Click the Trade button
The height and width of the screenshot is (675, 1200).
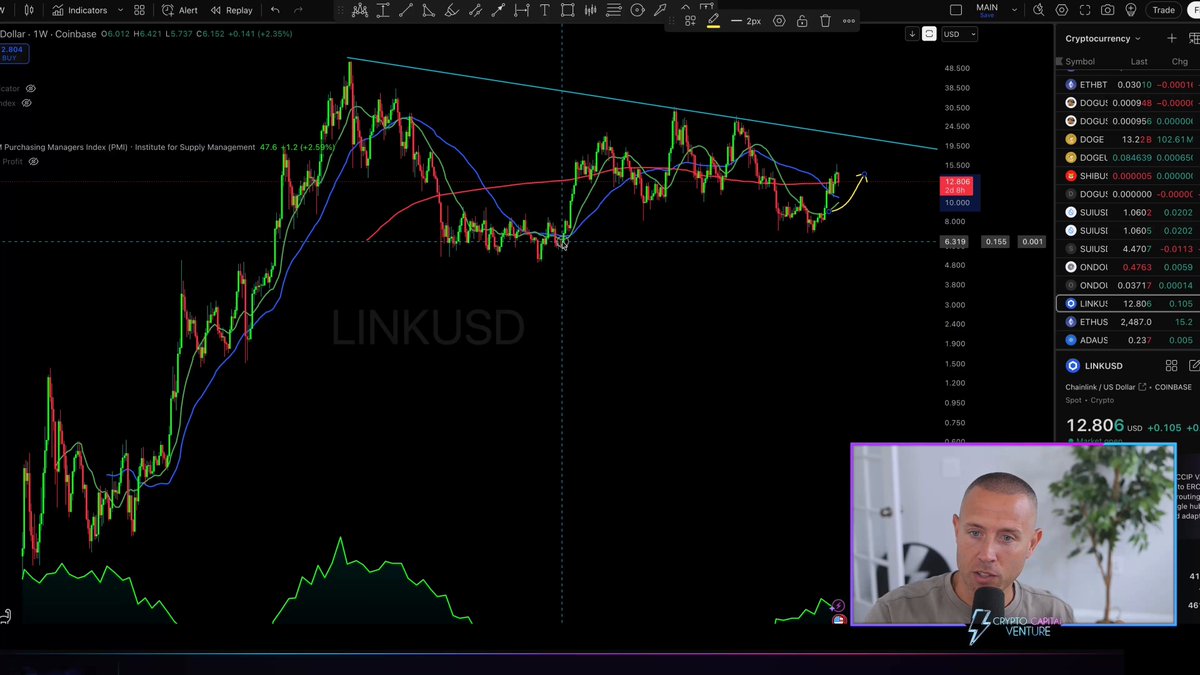(x=1164, y=10)
